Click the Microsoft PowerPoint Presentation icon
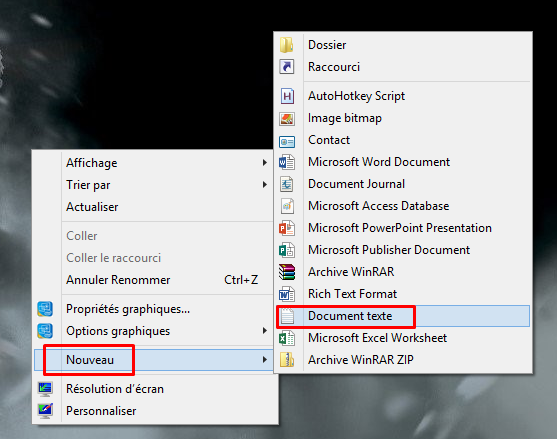This screenshot has height=439, width=557. 287,228
